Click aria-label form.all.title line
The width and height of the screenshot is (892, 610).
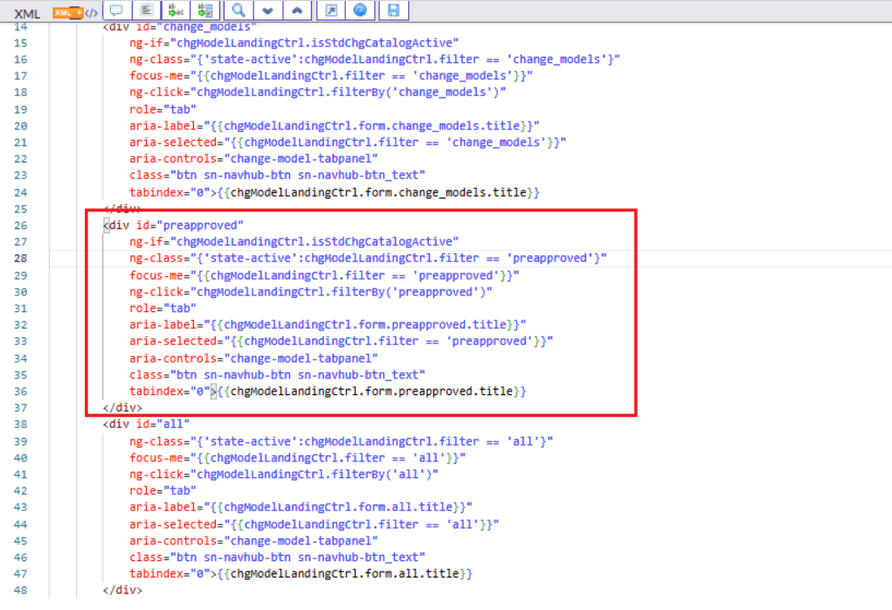coord(300,507)
